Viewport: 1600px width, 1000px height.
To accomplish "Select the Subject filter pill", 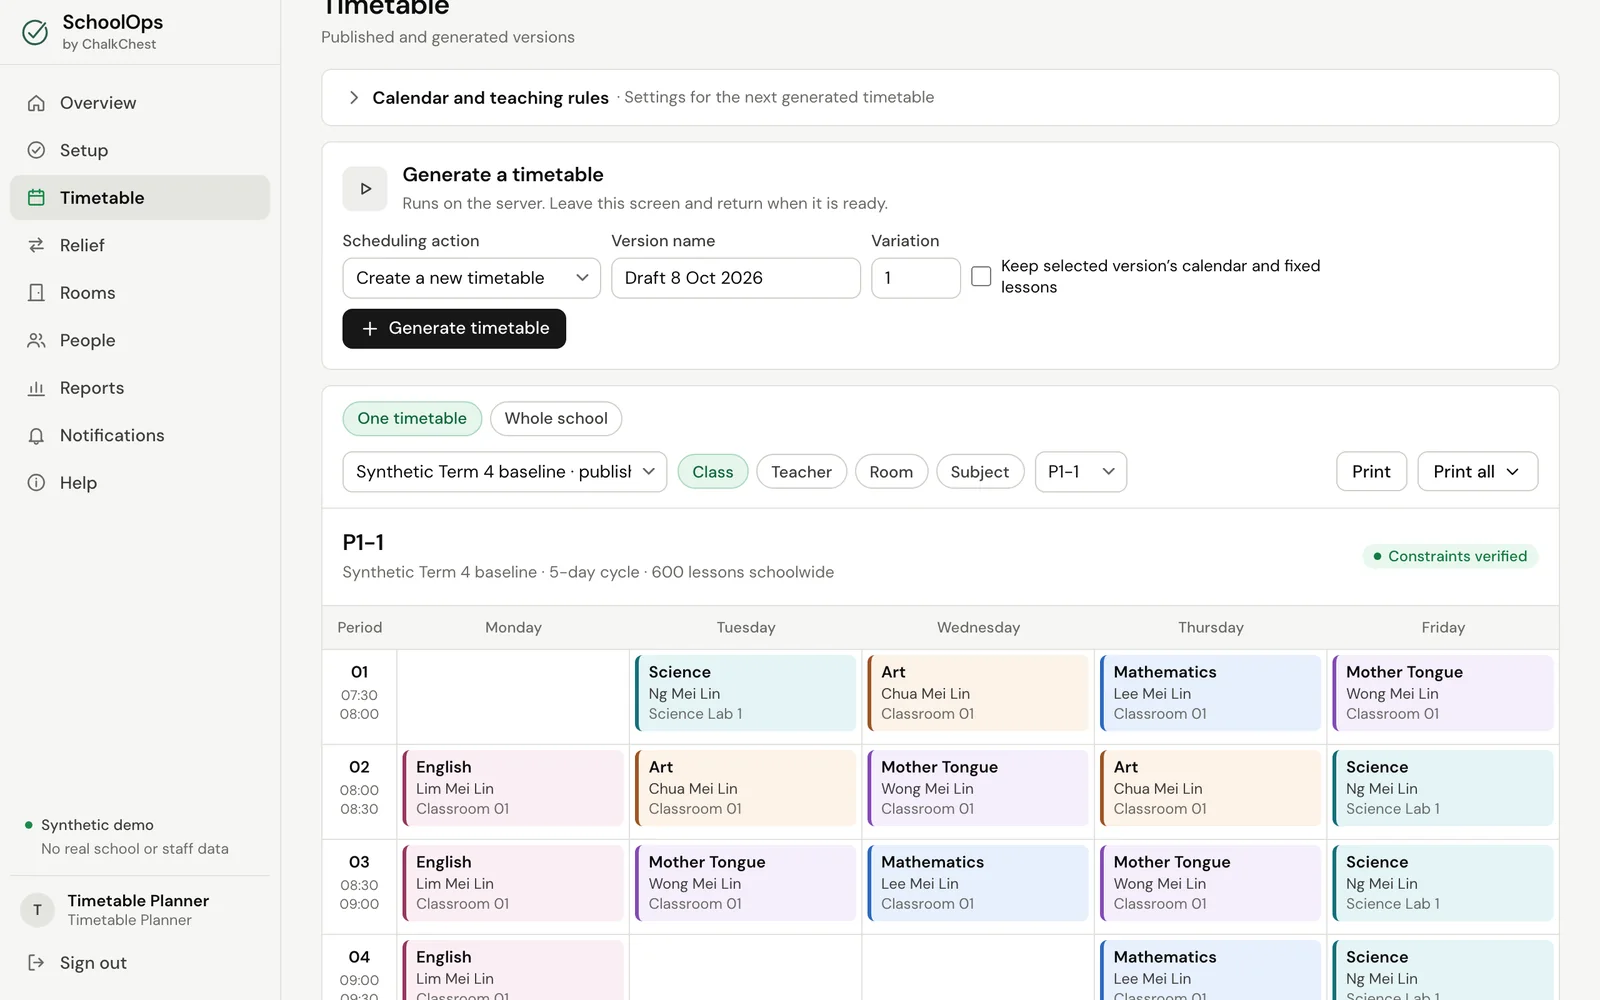I will tap(980, 472).
